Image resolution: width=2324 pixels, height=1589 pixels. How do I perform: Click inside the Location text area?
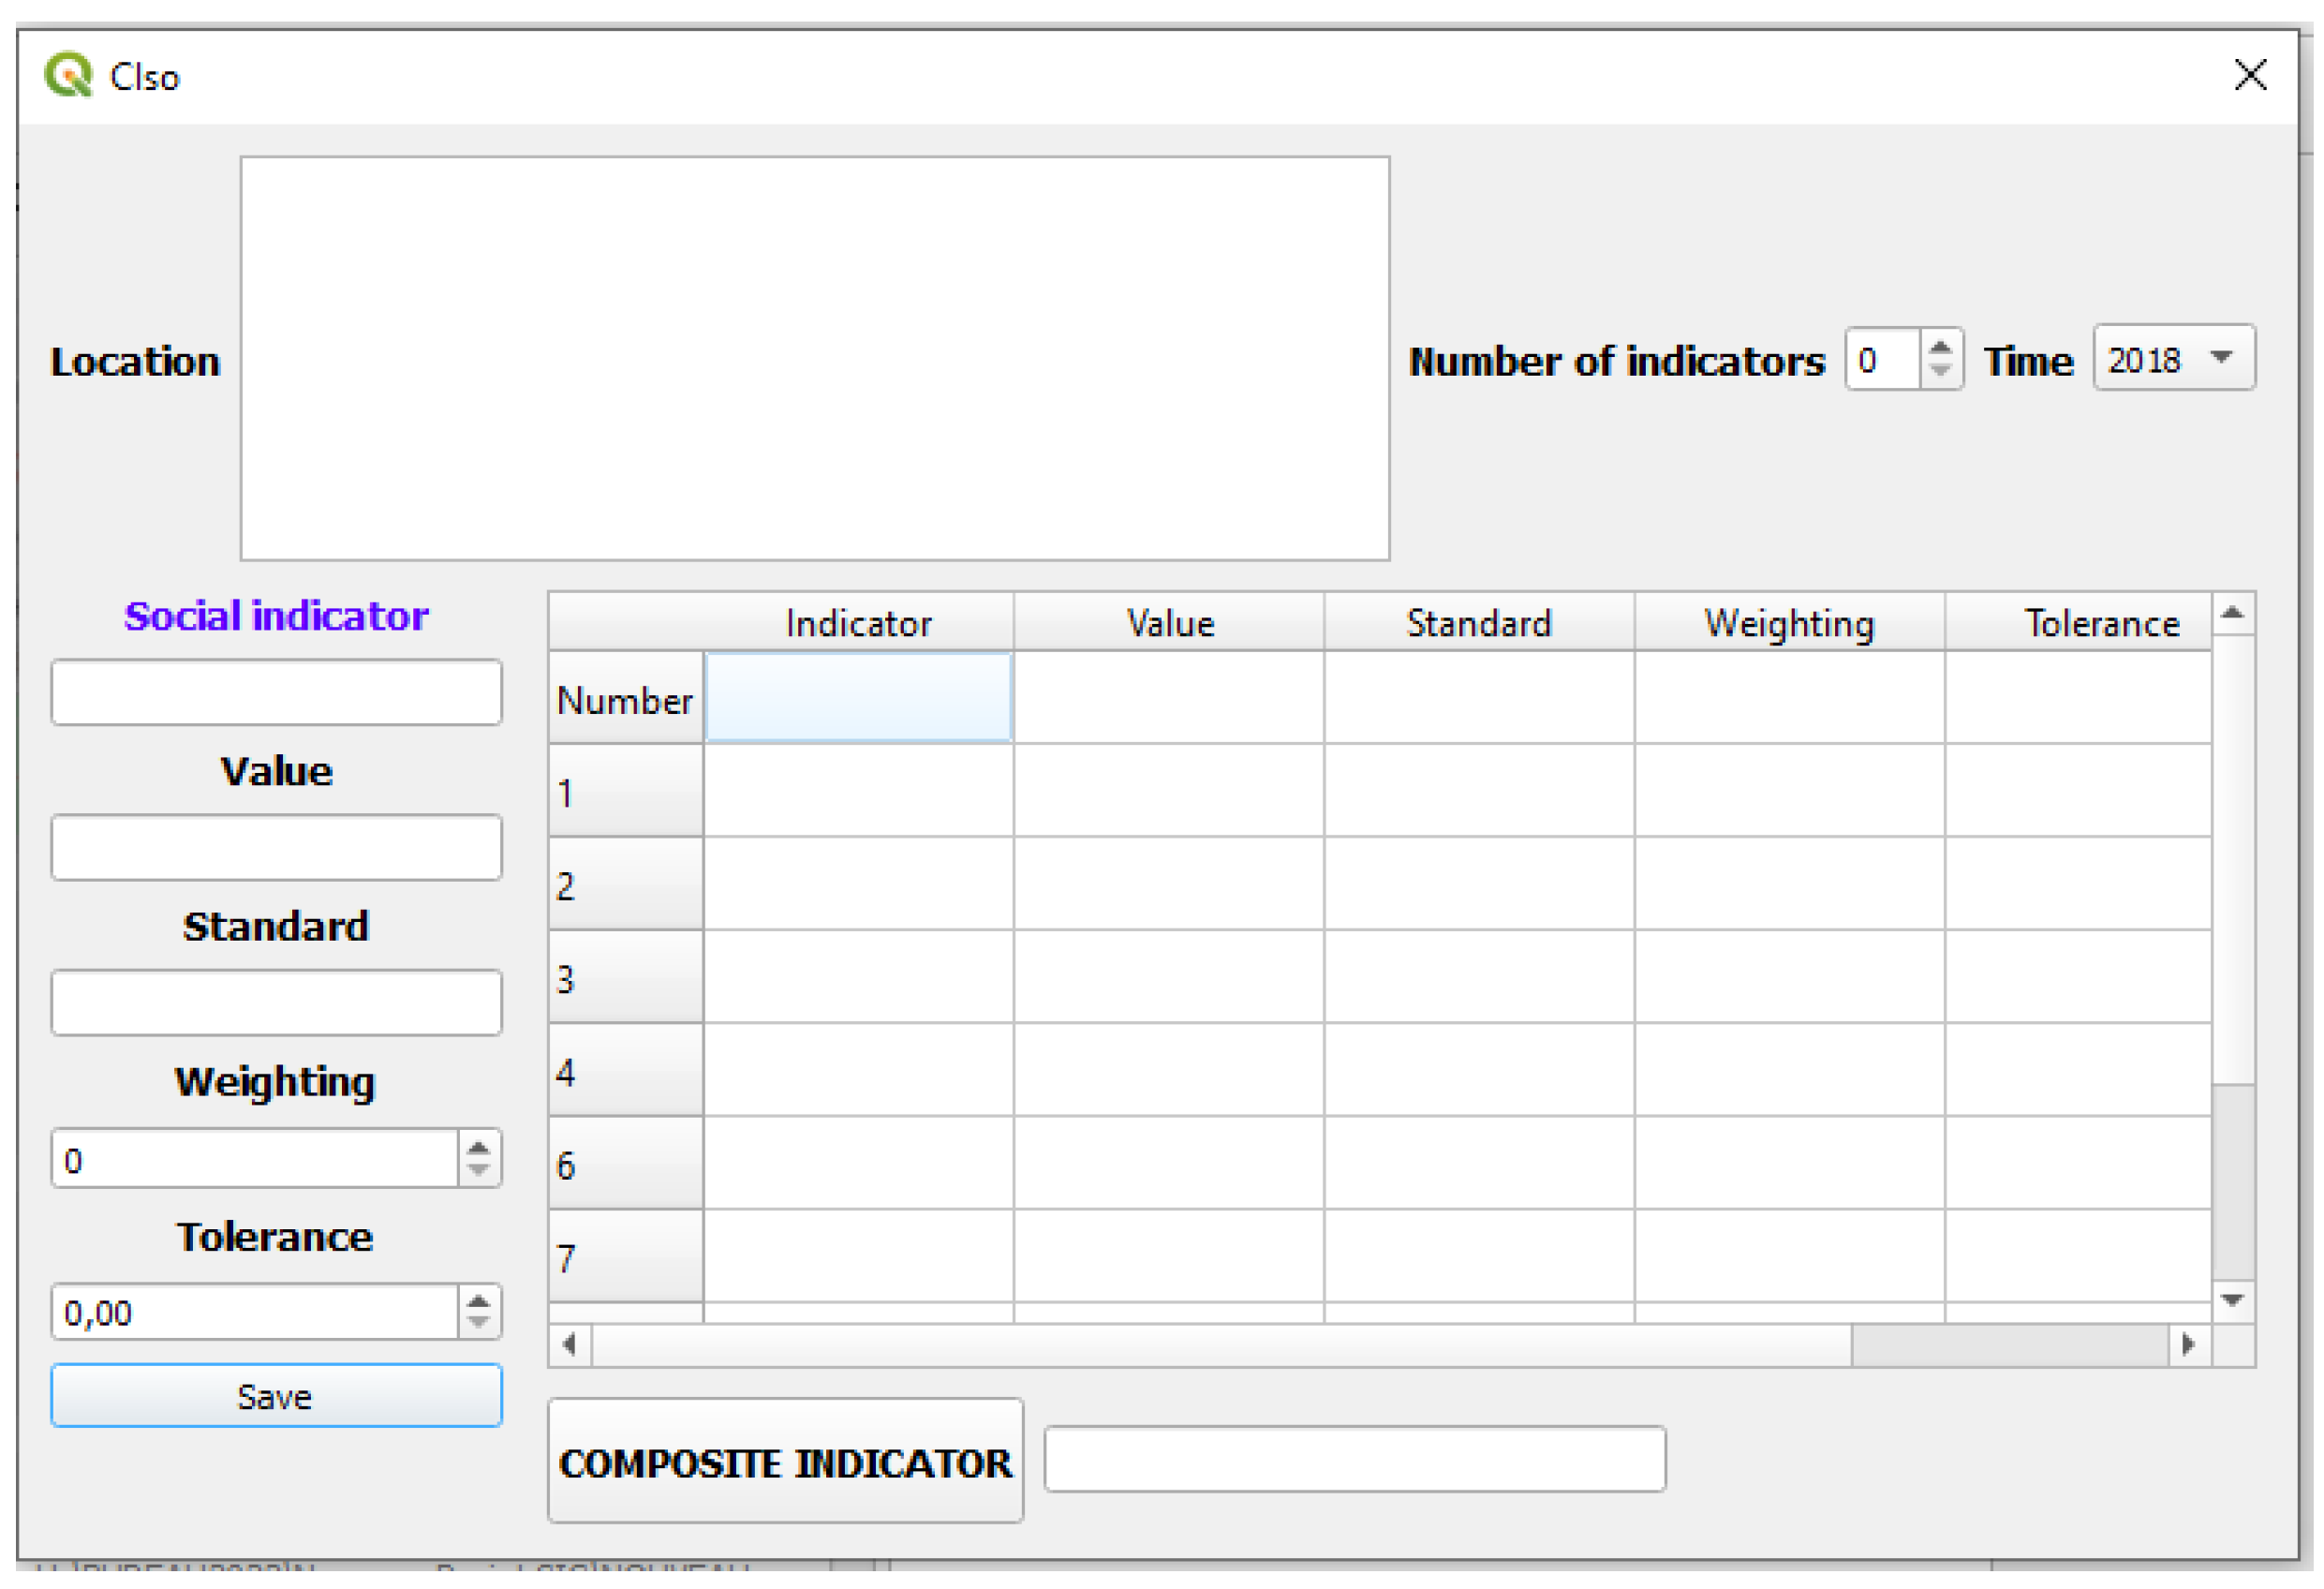pos(814,358)
